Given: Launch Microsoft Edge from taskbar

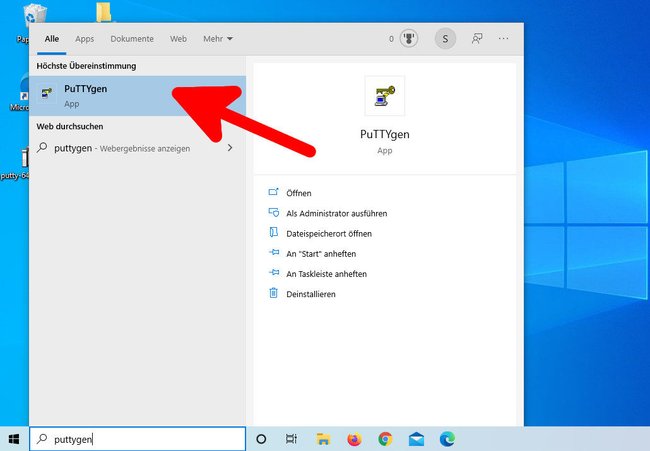Looking at the screenshot, I should [447, 439].
